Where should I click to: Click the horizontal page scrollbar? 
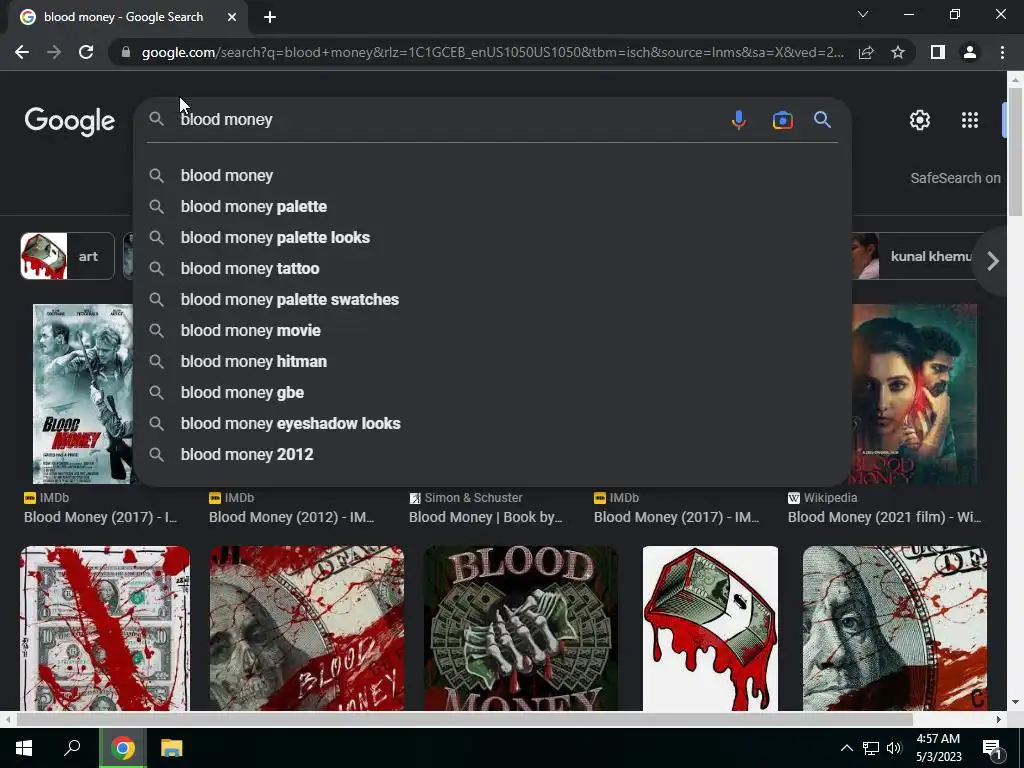[x=464, y=719]
